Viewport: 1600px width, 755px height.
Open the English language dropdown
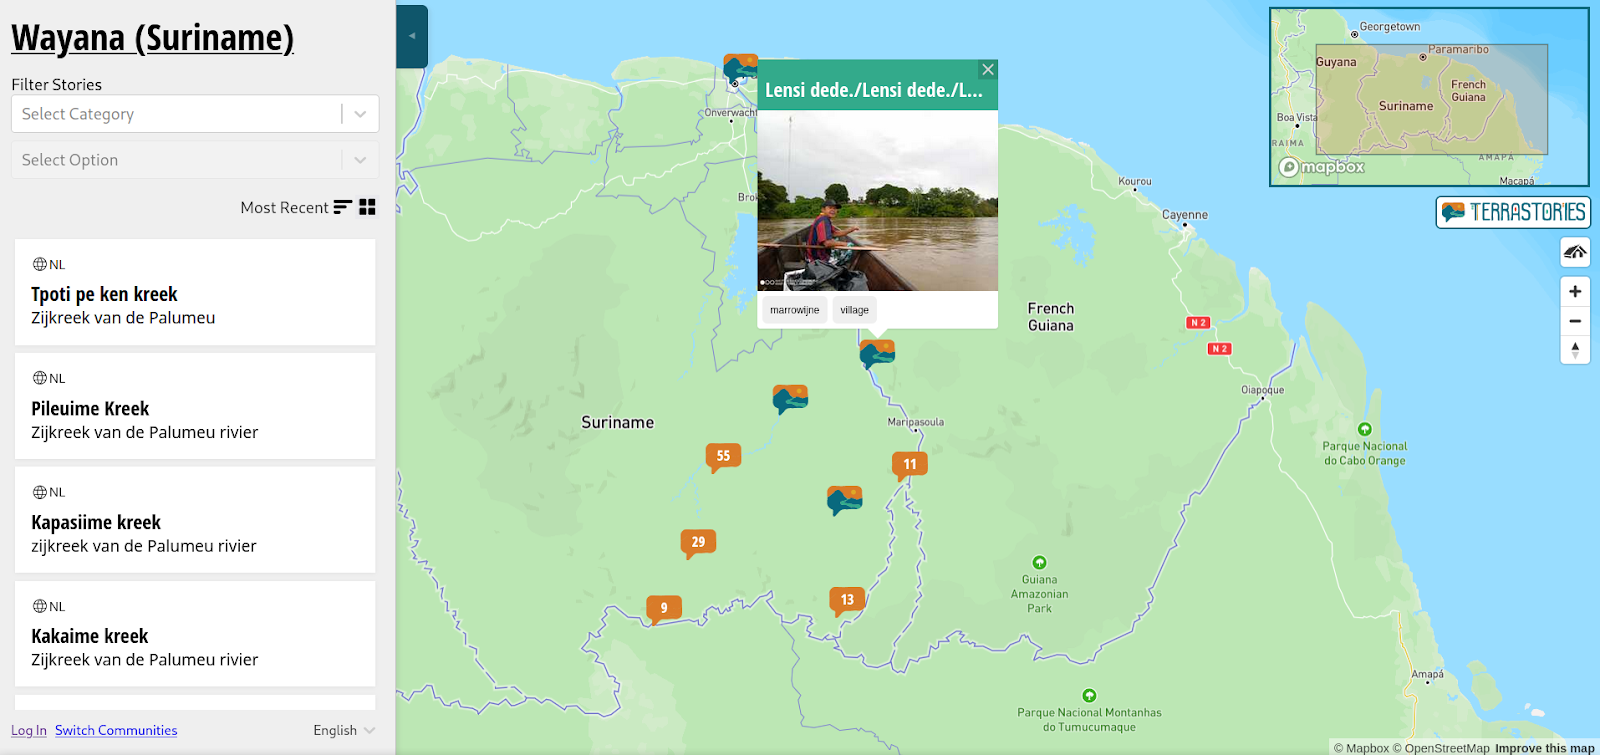pos(344,730)
